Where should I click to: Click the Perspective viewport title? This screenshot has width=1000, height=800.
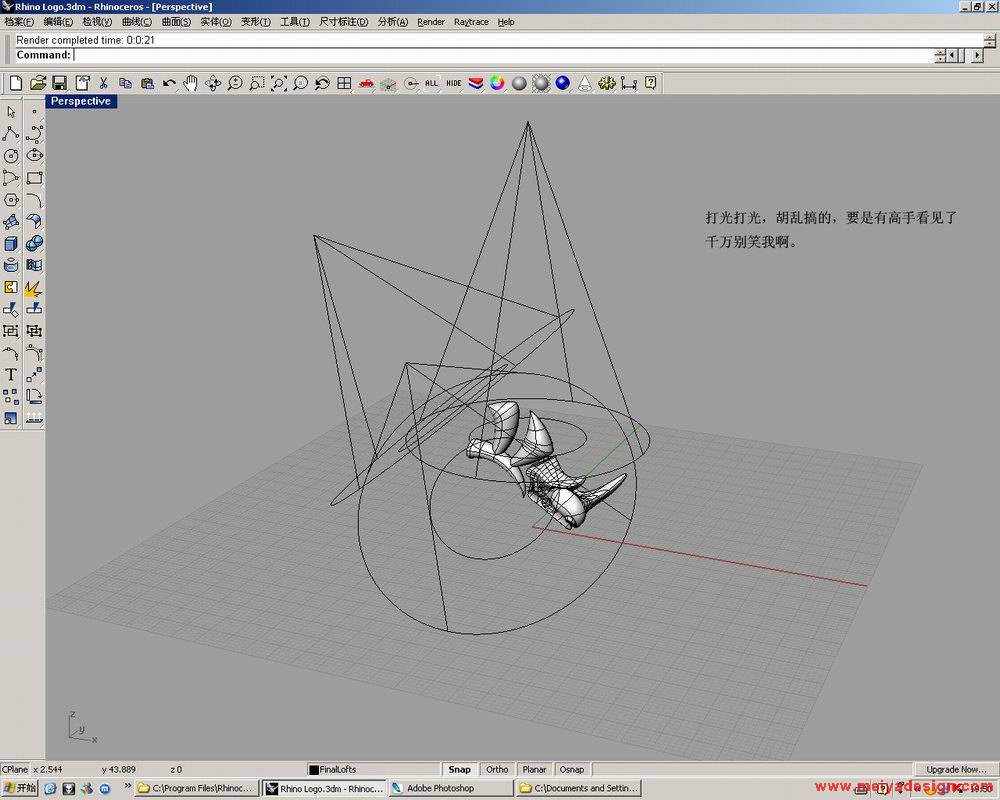tap(80, 101)
